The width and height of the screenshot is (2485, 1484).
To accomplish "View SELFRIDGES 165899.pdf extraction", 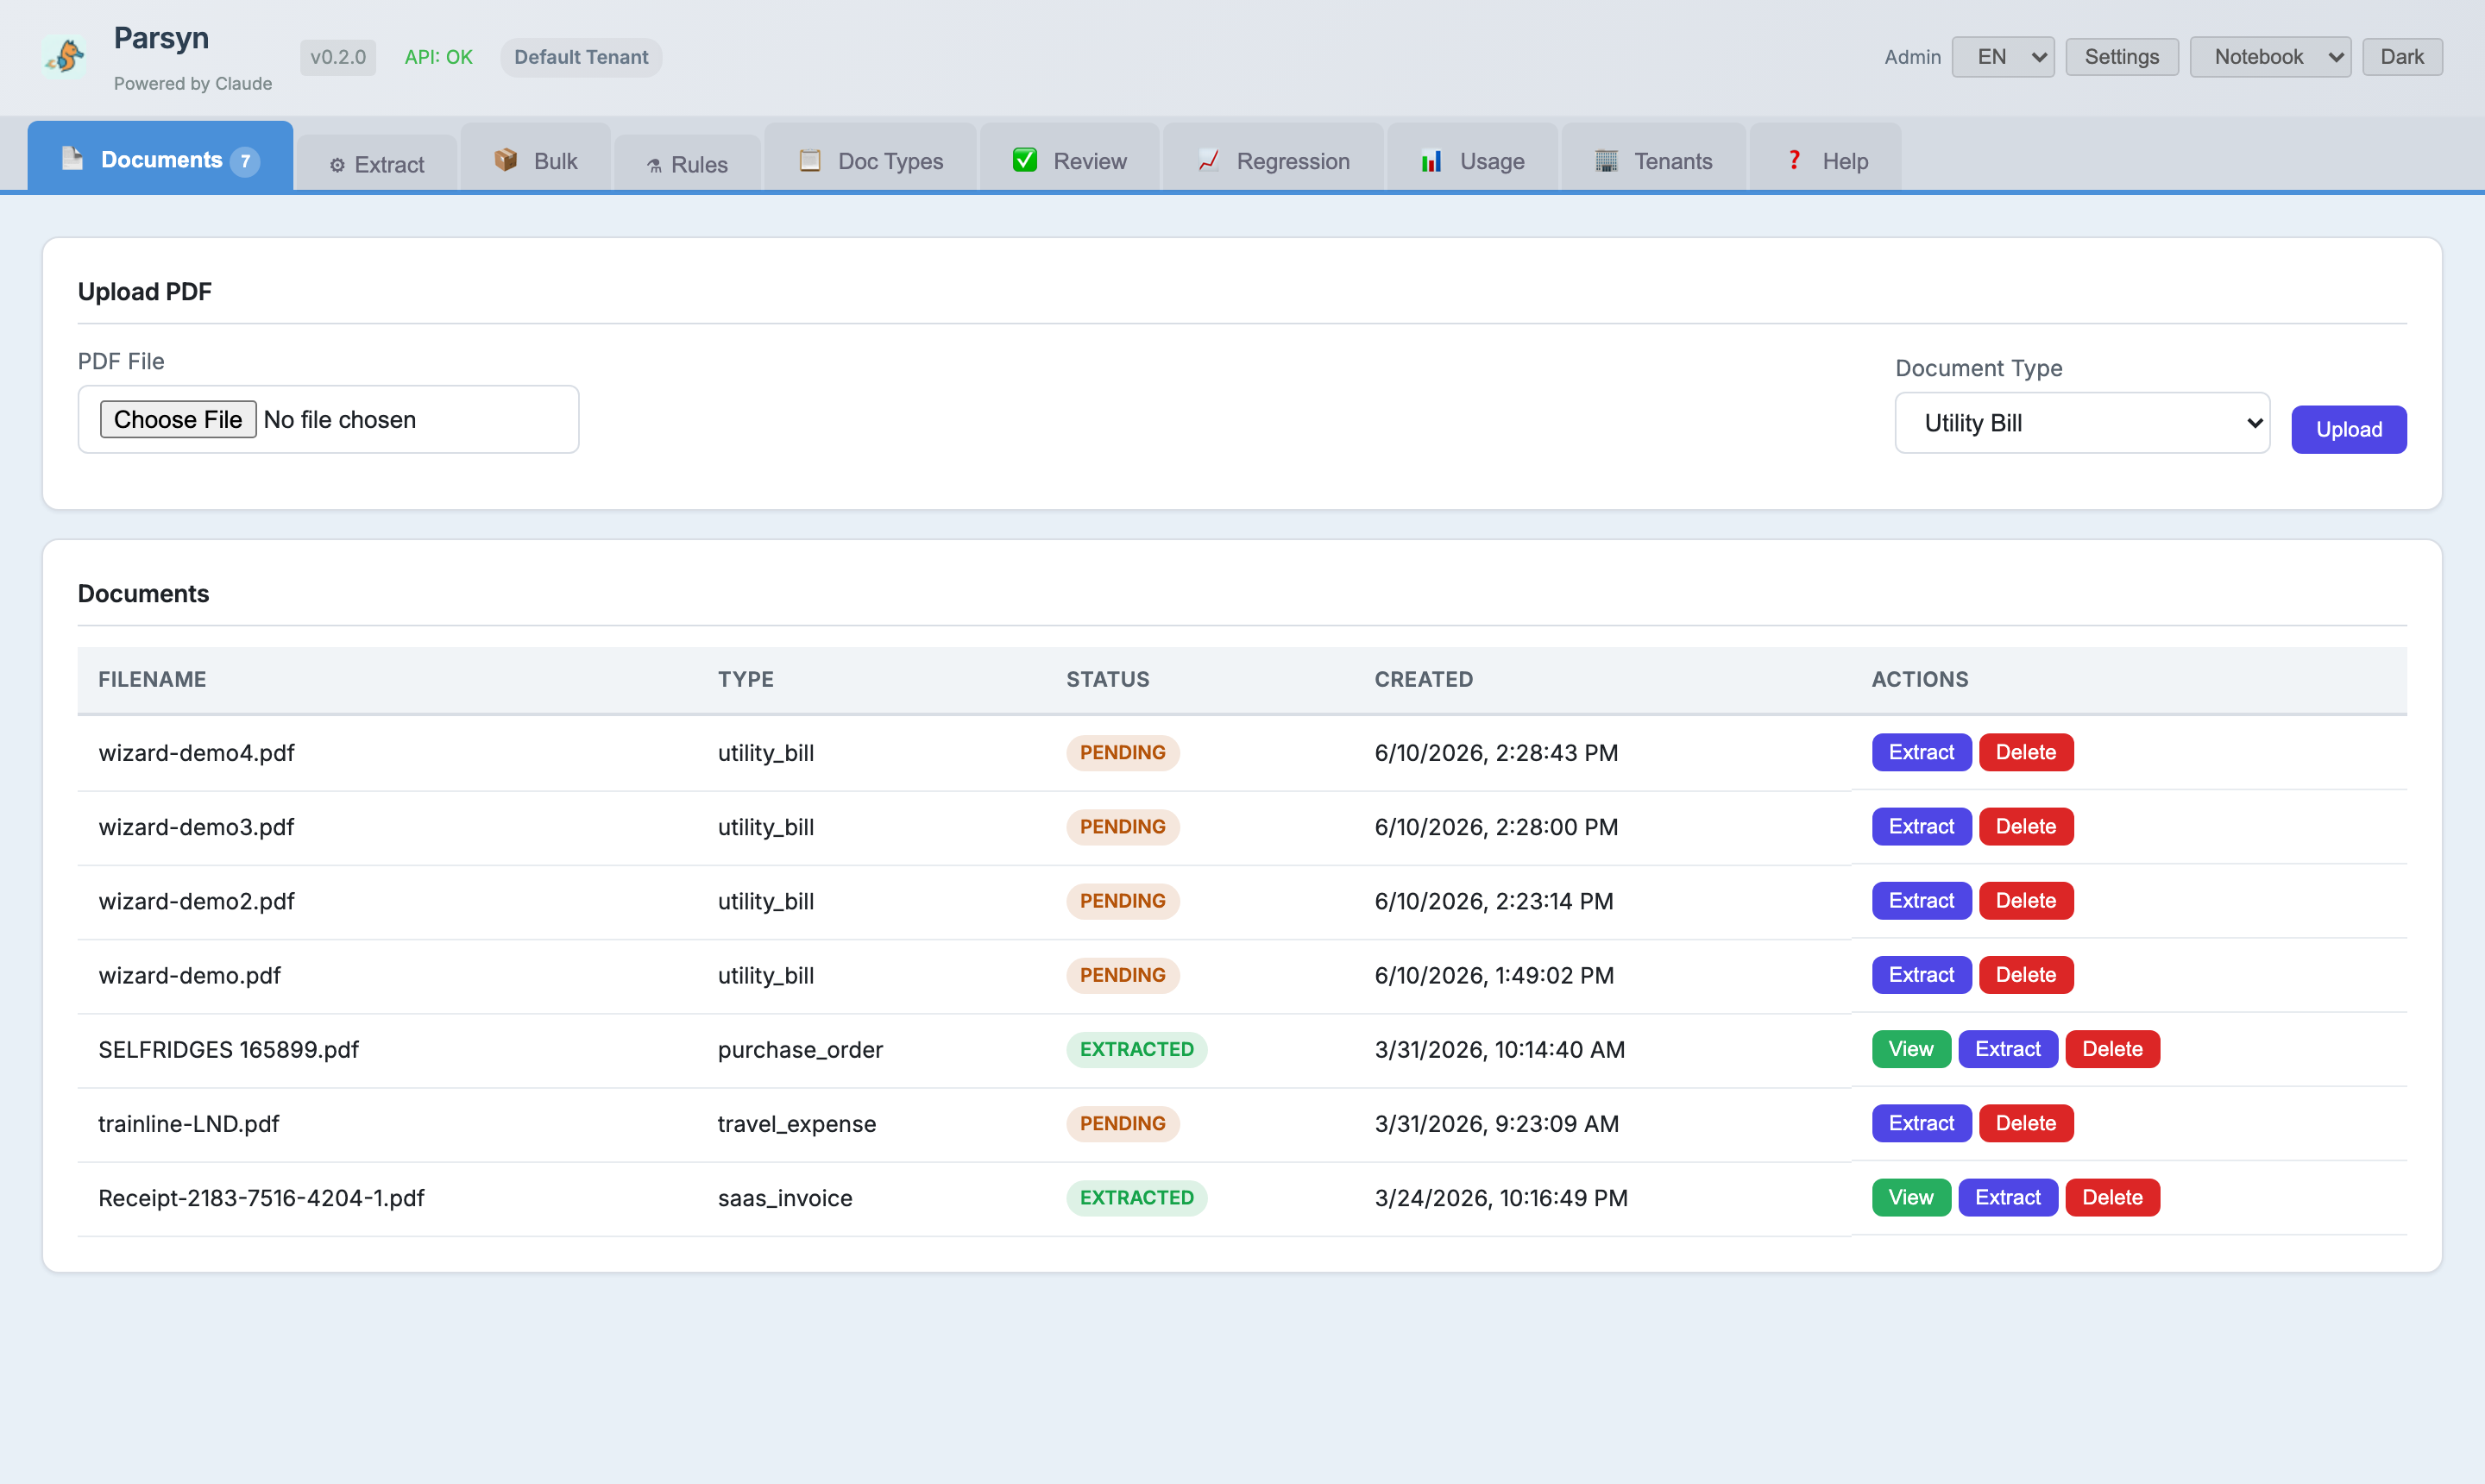I will [x=1911, y=1049].
